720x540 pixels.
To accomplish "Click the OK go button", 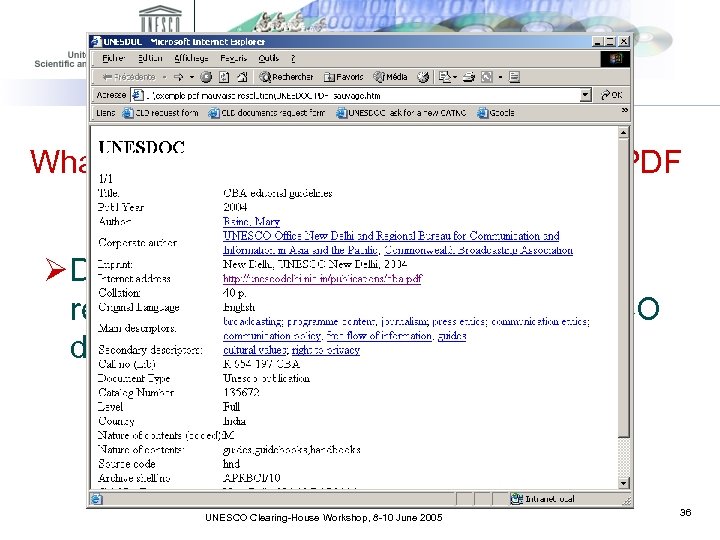I will tap(612, 95).
